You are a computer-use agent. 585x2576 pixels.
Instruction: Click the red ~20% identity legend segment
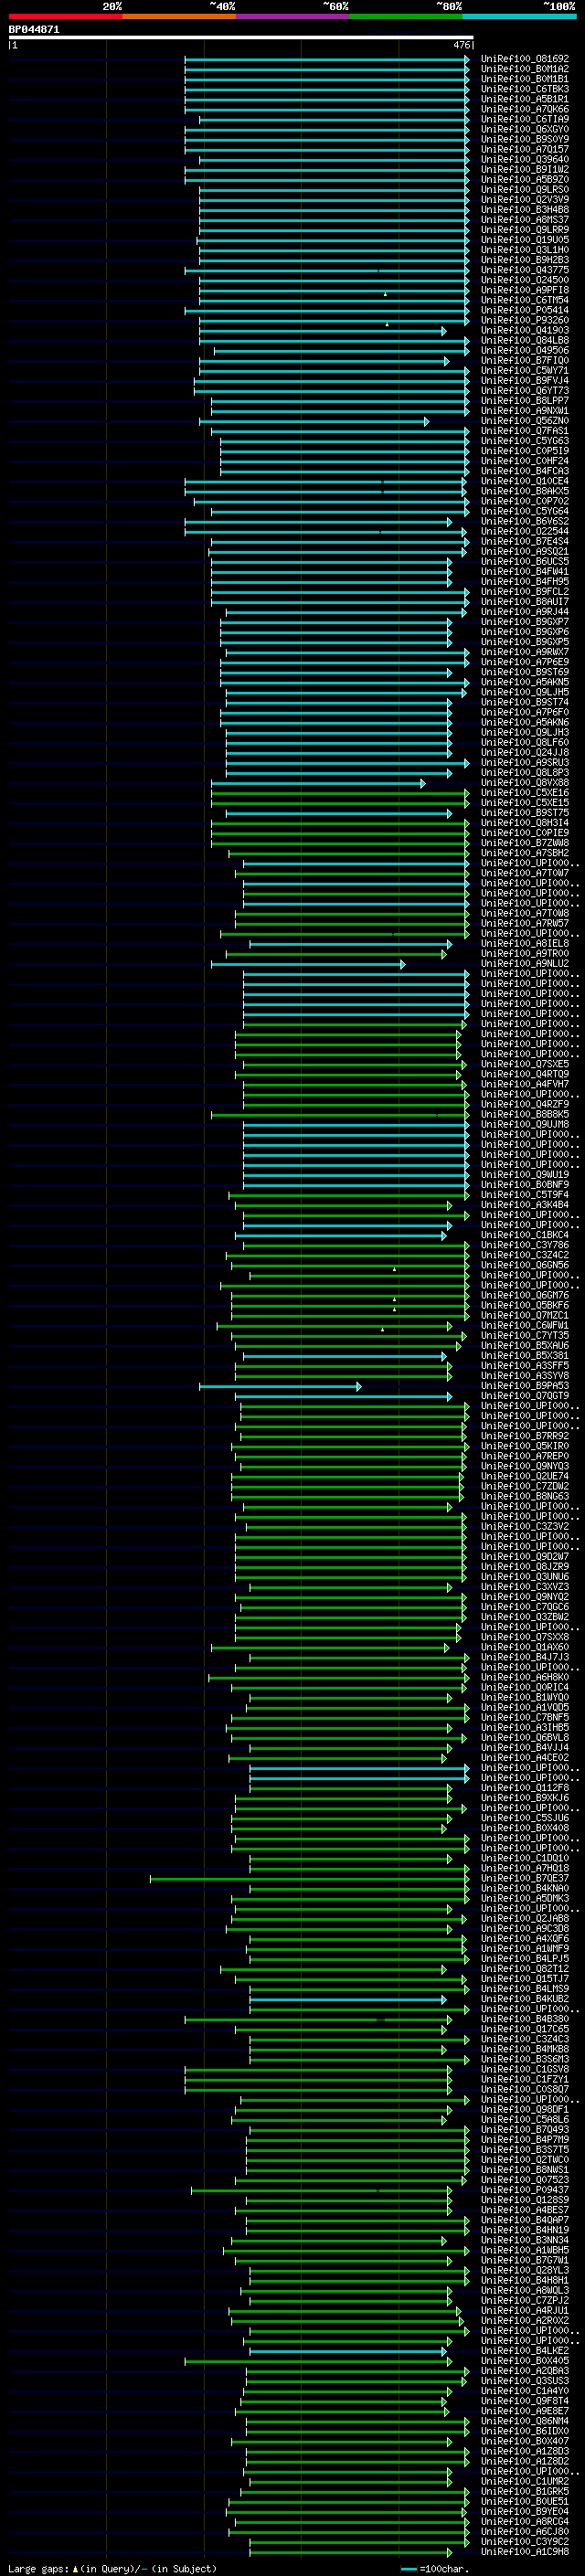(x=65, y=16)
